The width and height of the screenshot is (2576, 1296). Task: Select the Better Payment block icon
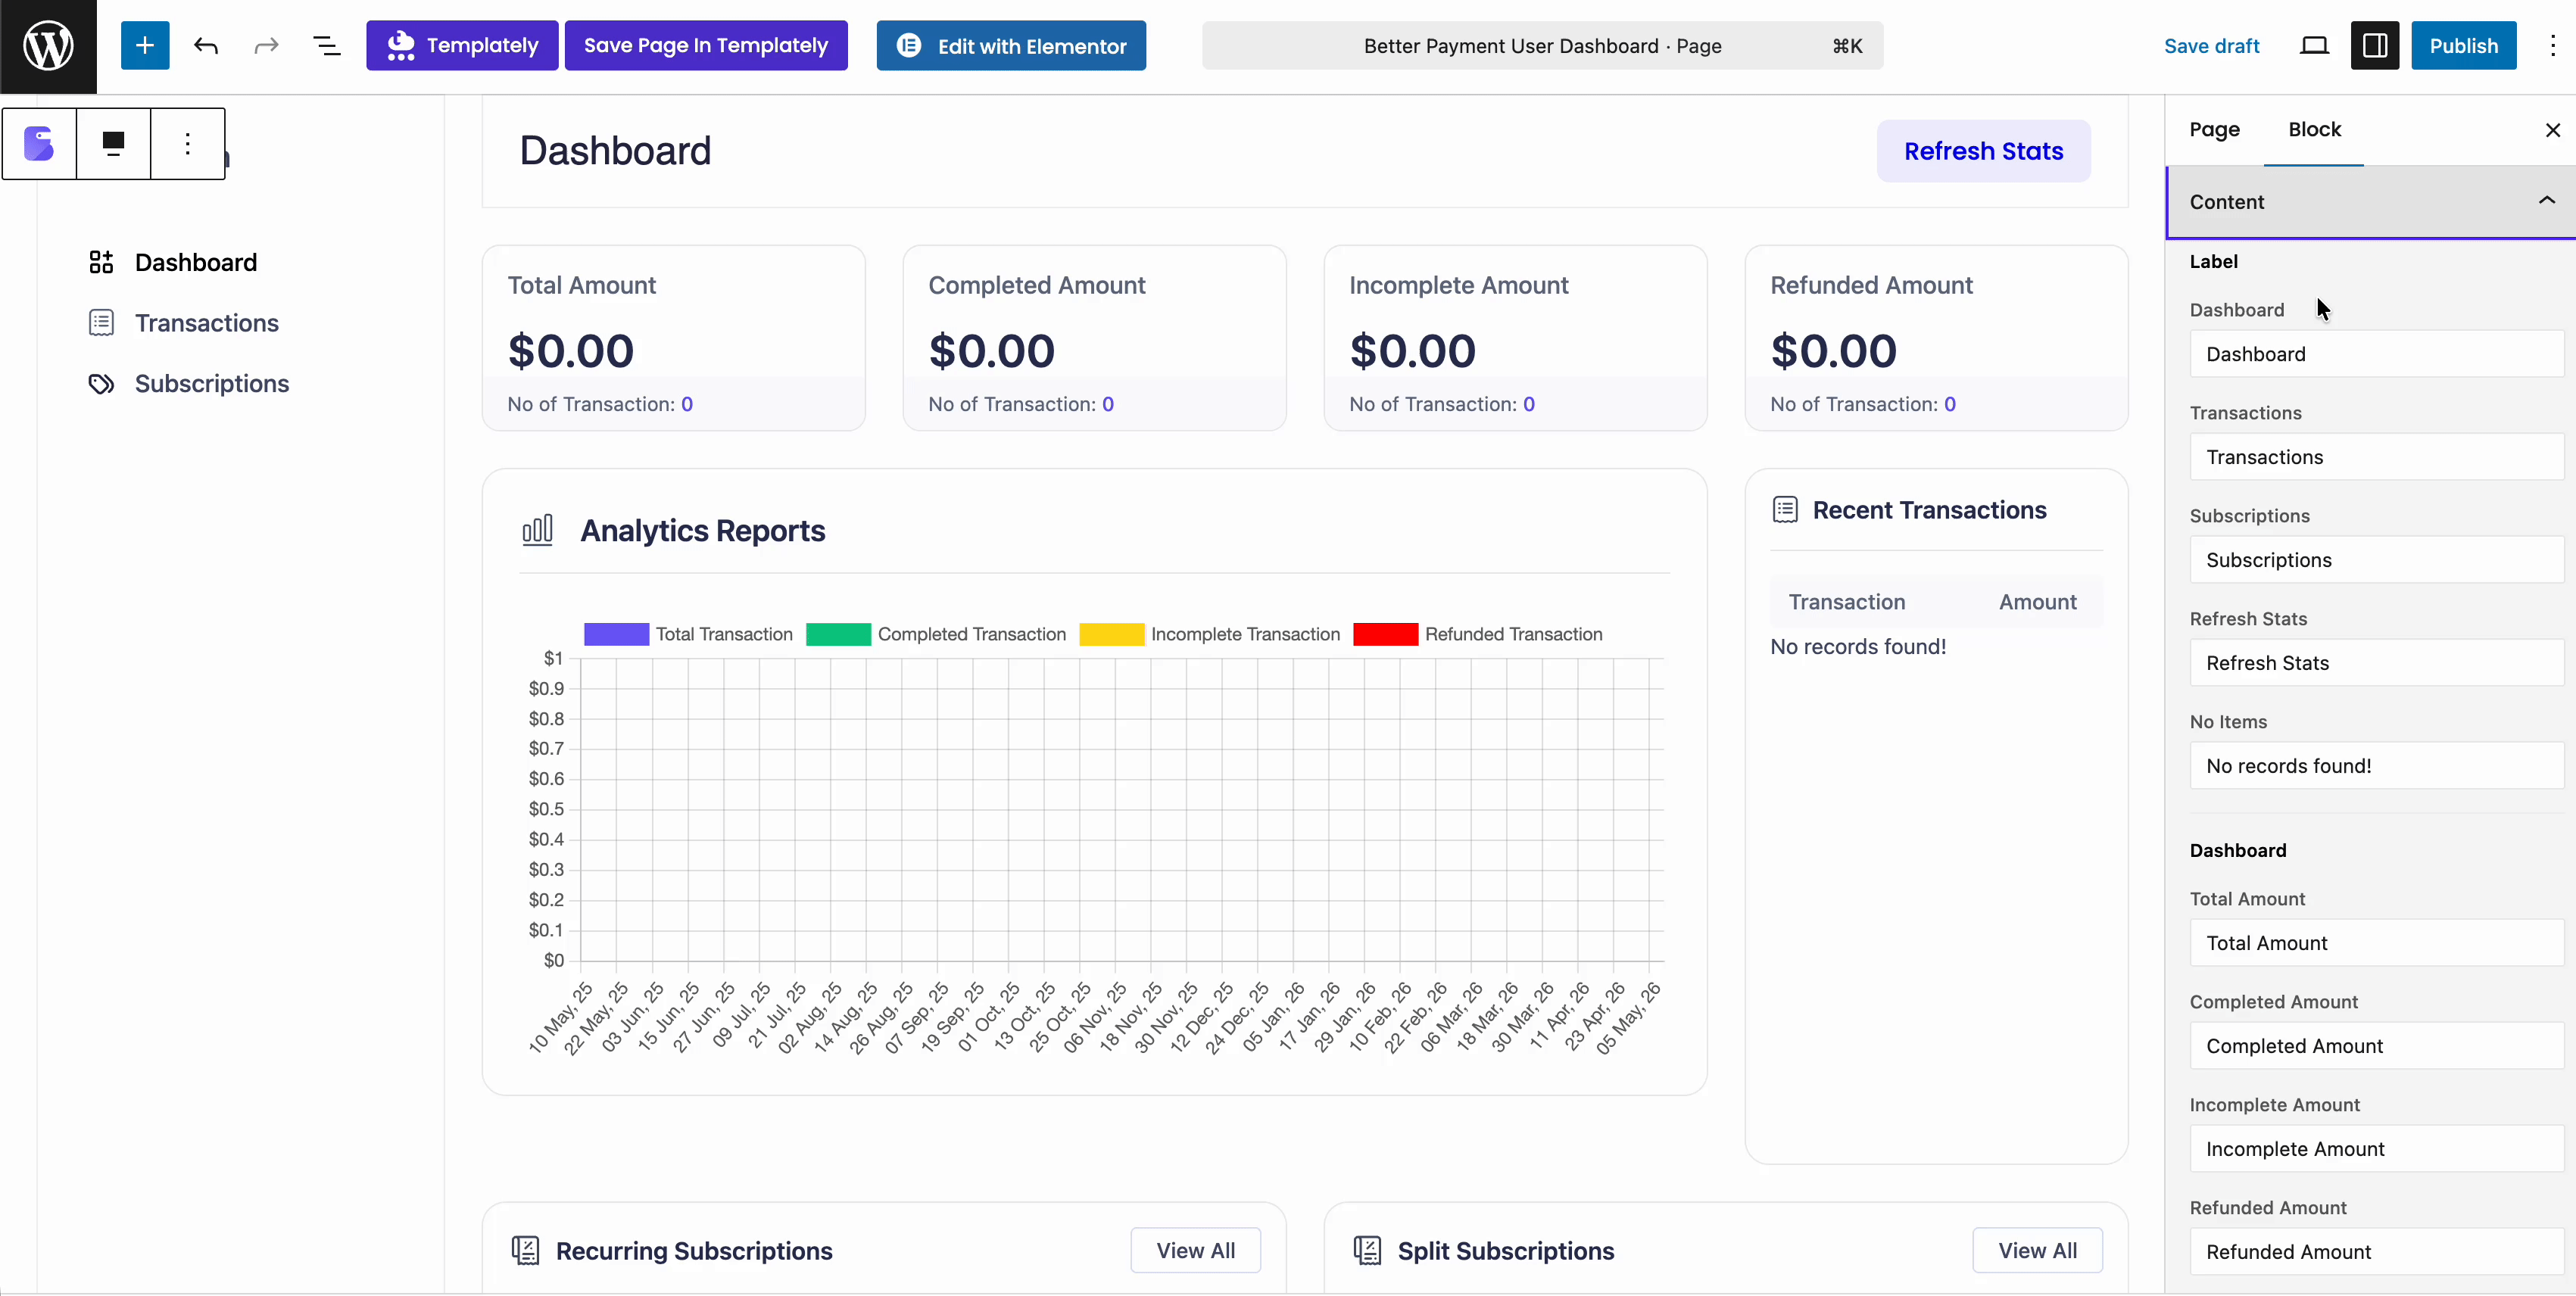point(39,144)
